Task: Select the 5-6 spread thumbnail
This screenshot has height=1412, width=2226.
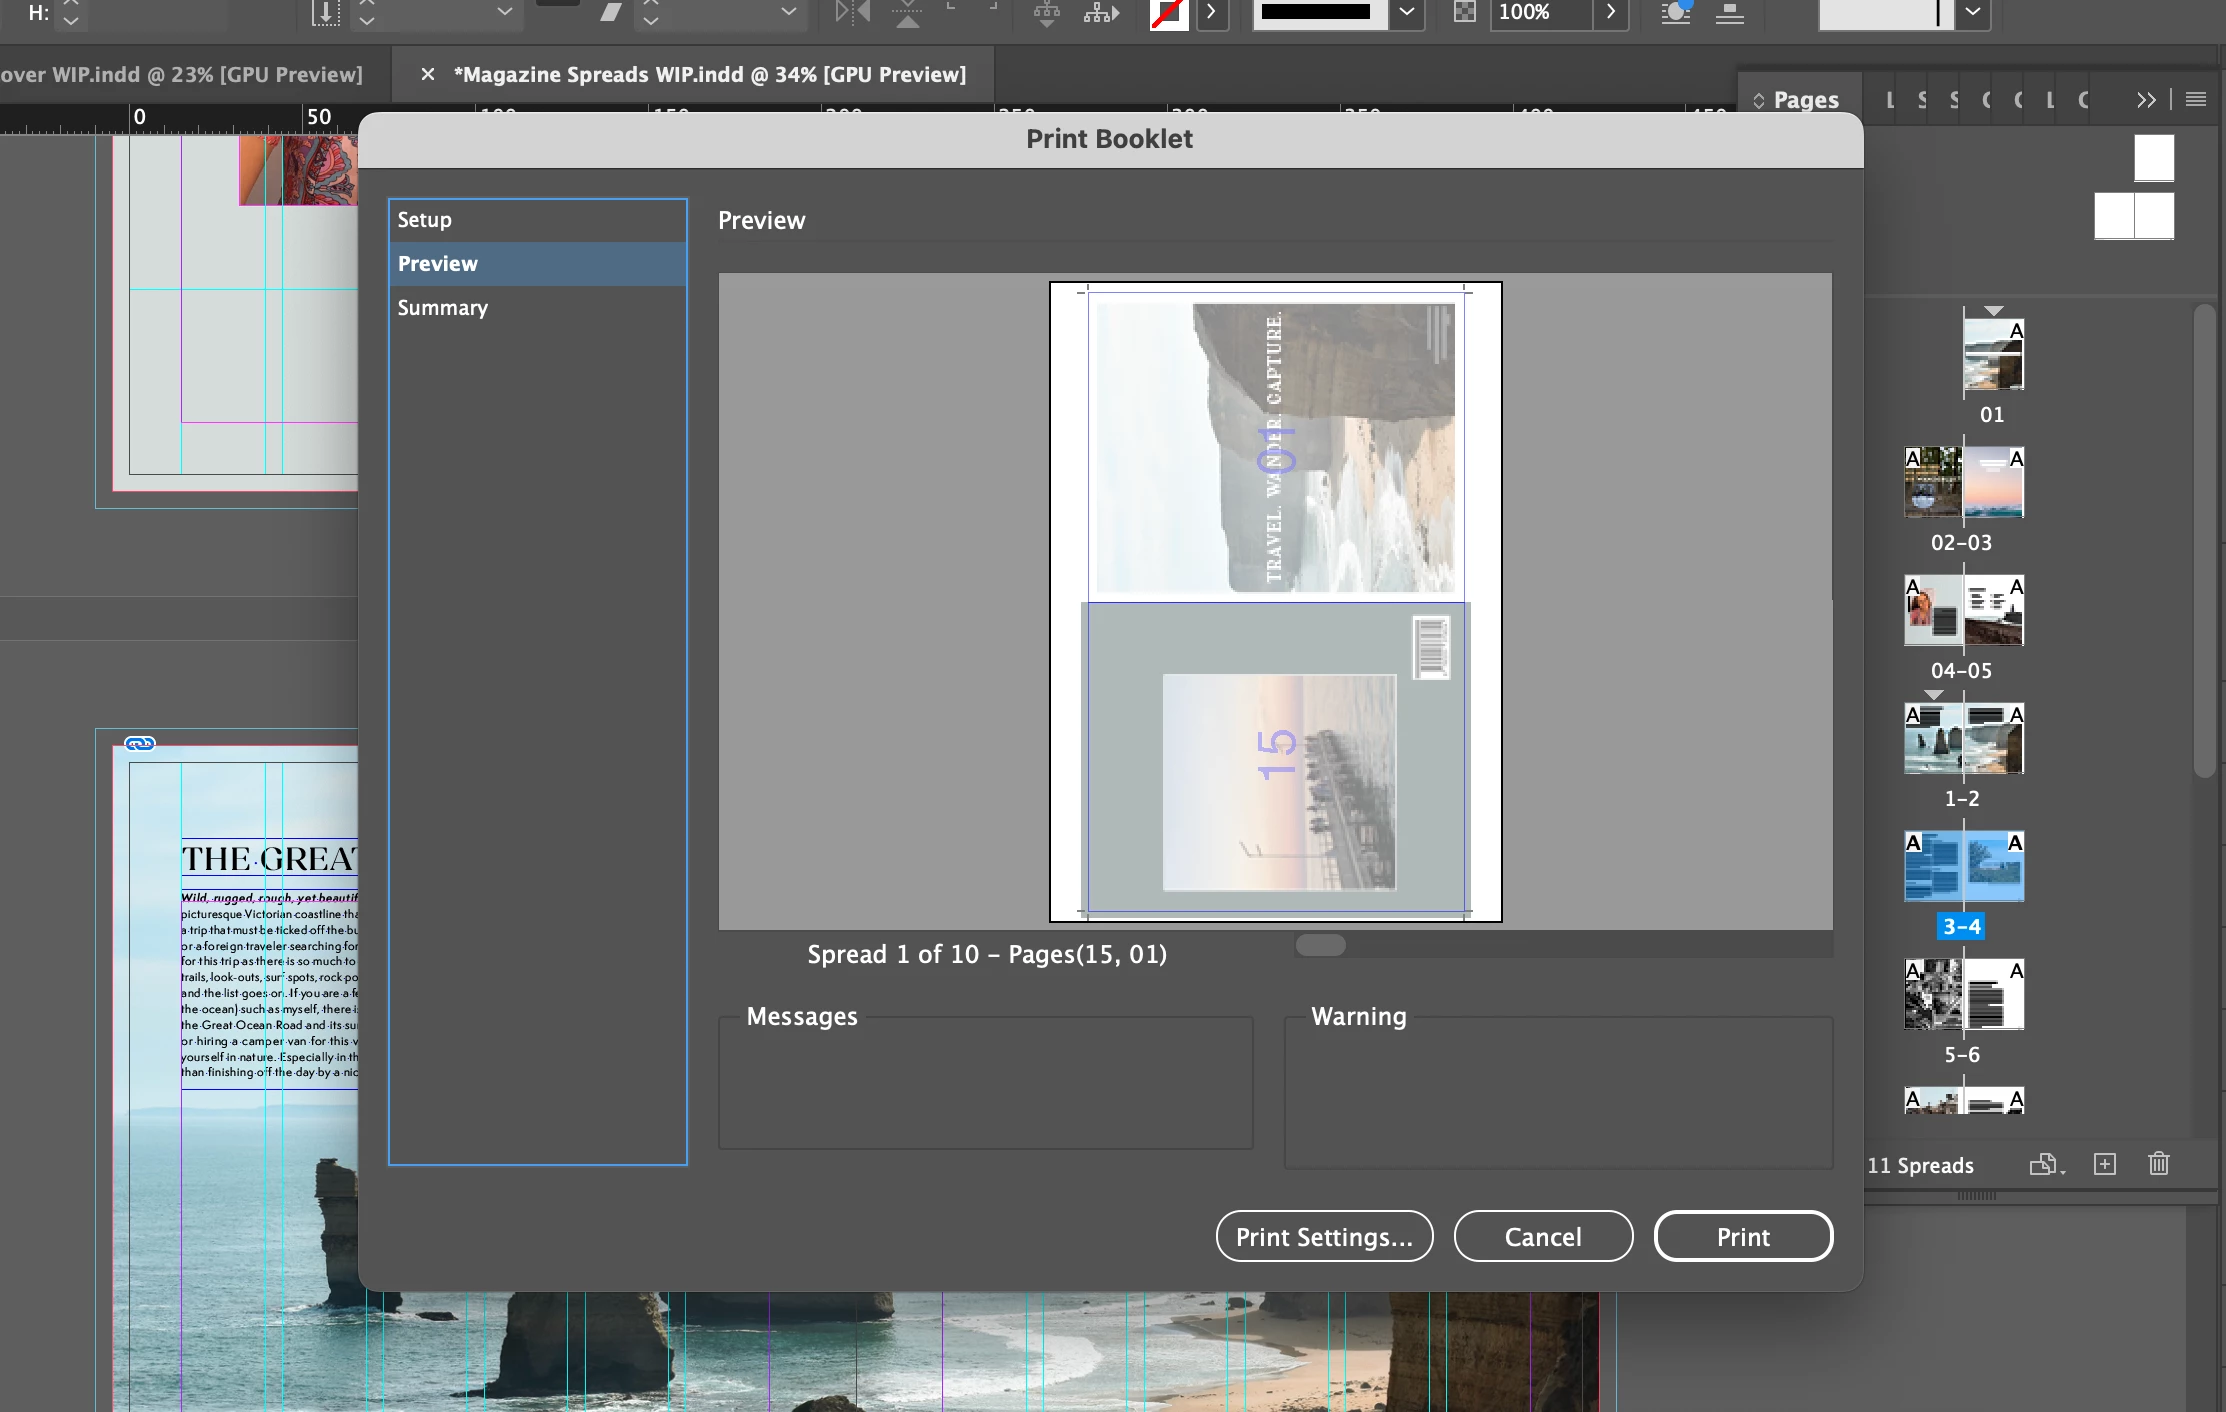Action: point(1963,995)
